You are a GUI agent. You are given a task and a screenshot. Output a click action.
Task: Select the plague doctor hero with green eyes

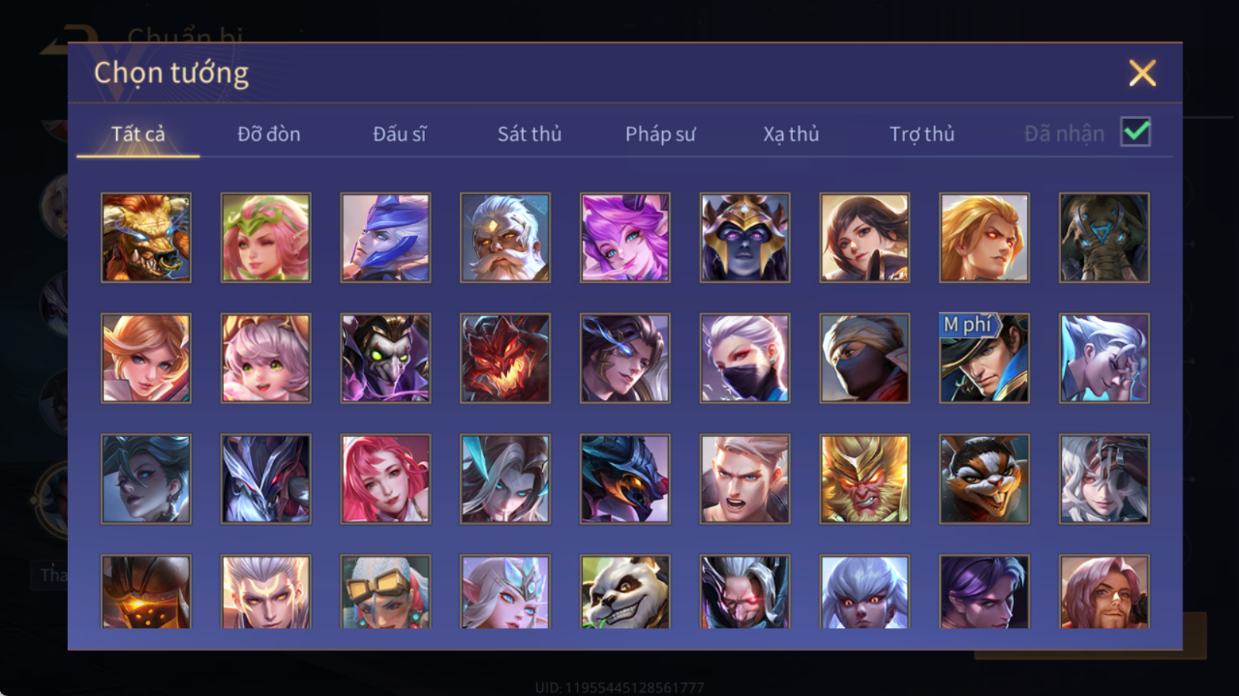386,359
